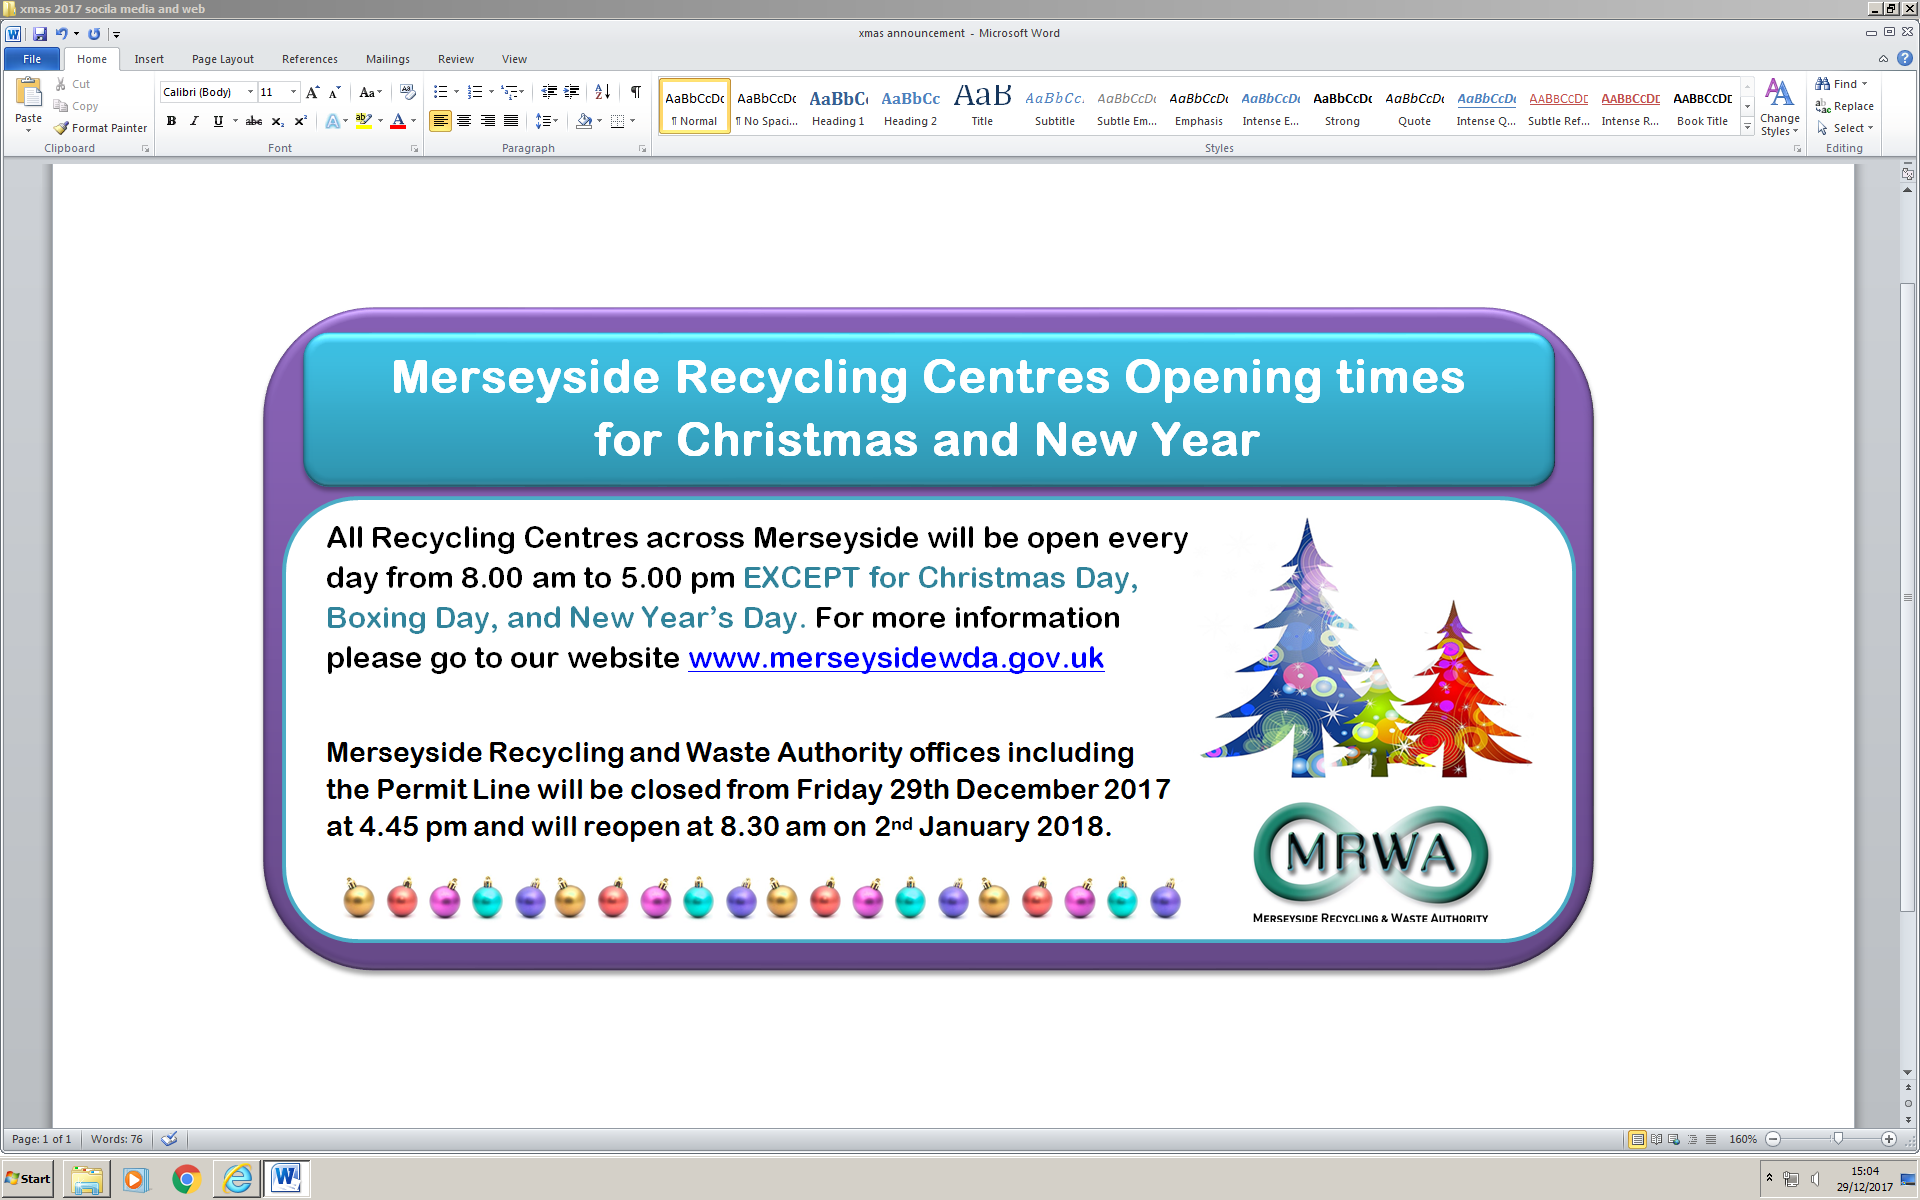Click the Copy command
This screenshot has height=1200, width=1920.
[76, 106]
